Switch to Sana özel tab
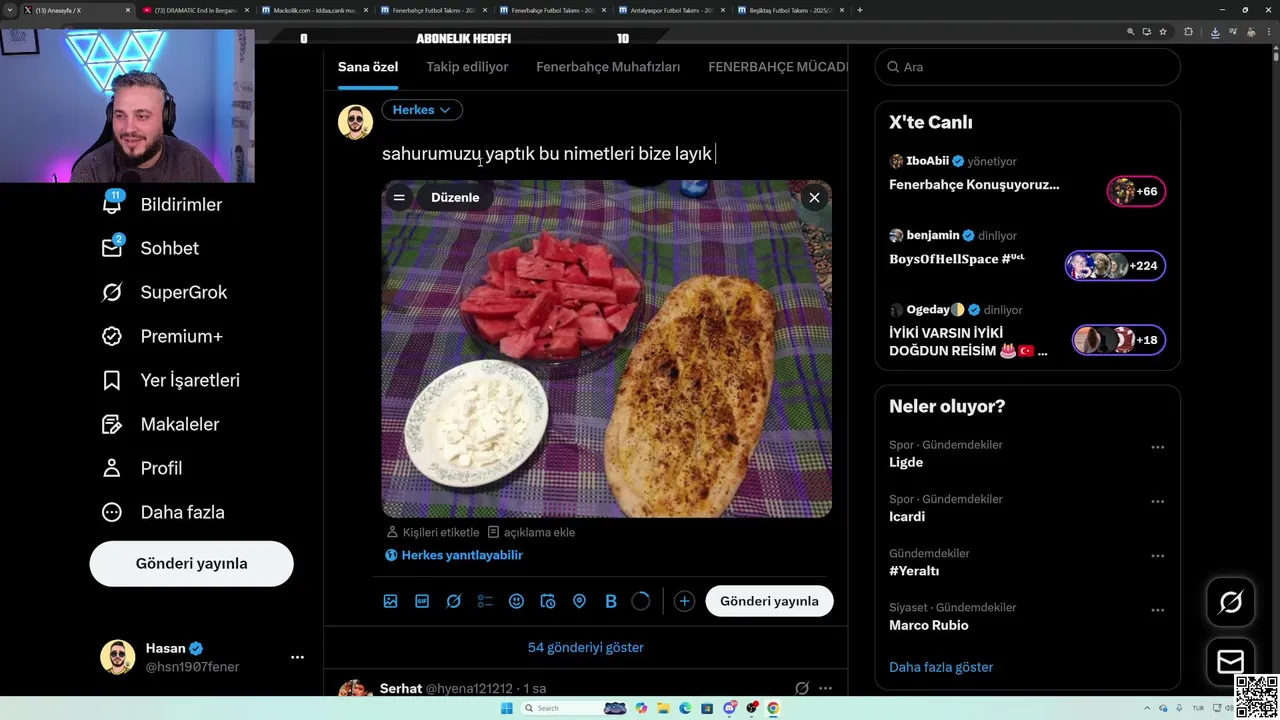 [367, 67]
